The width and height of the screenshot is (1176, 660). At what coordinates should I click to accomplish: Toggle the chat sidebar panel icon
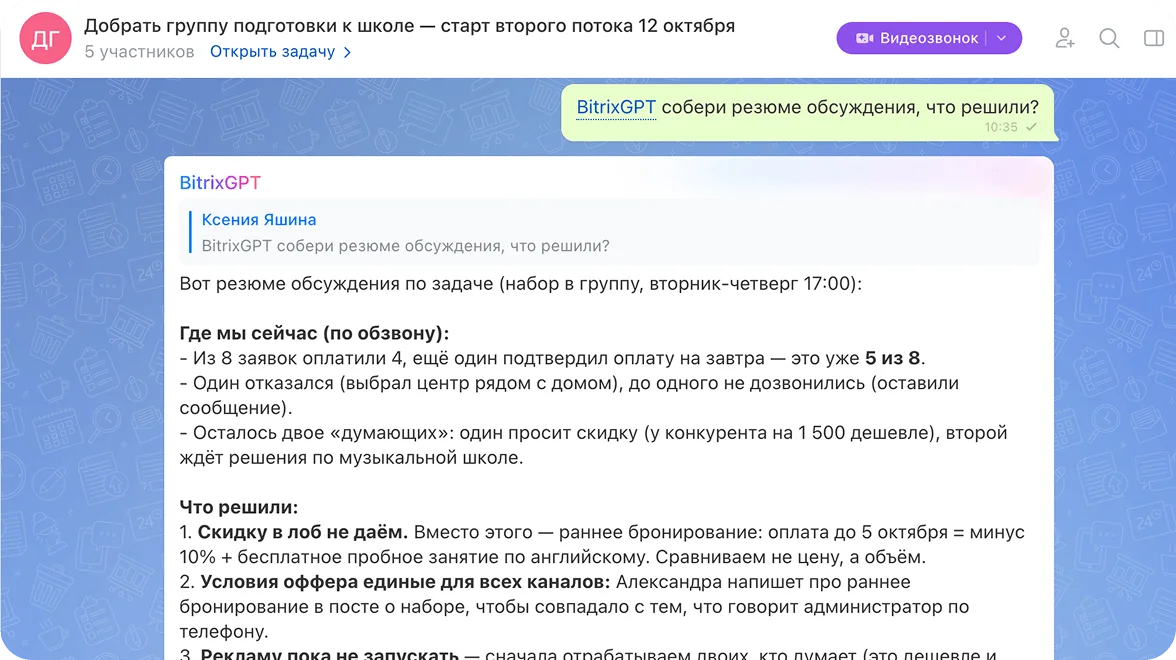click(1154, 38)
